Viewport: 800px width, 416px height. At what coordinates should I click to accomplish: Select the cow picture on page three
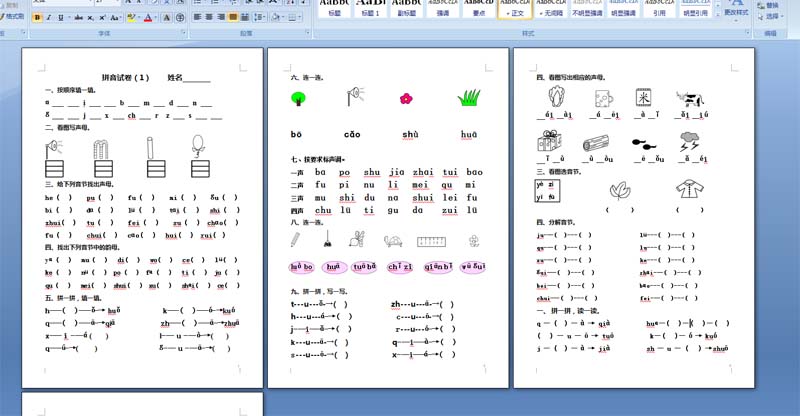coord(689,99)
